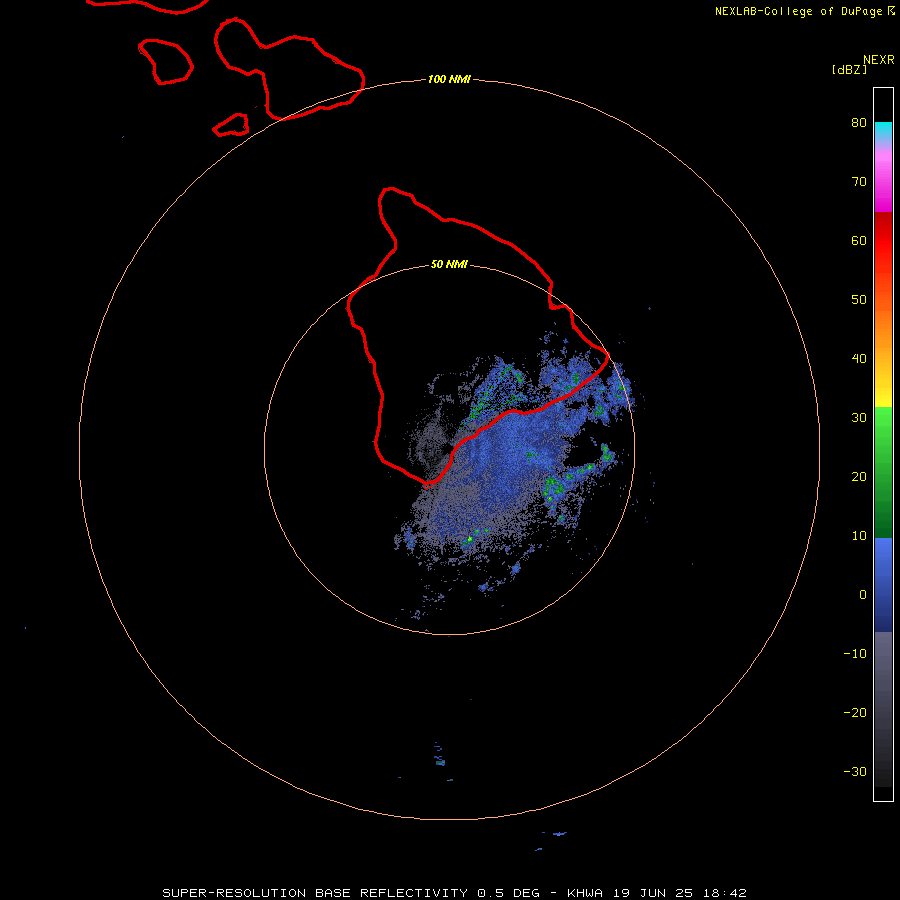Image resolution: width=900 pixels, height=900 pixels.
Task: Click the -10 value on the dBZ scale
Action: [855, 654]
